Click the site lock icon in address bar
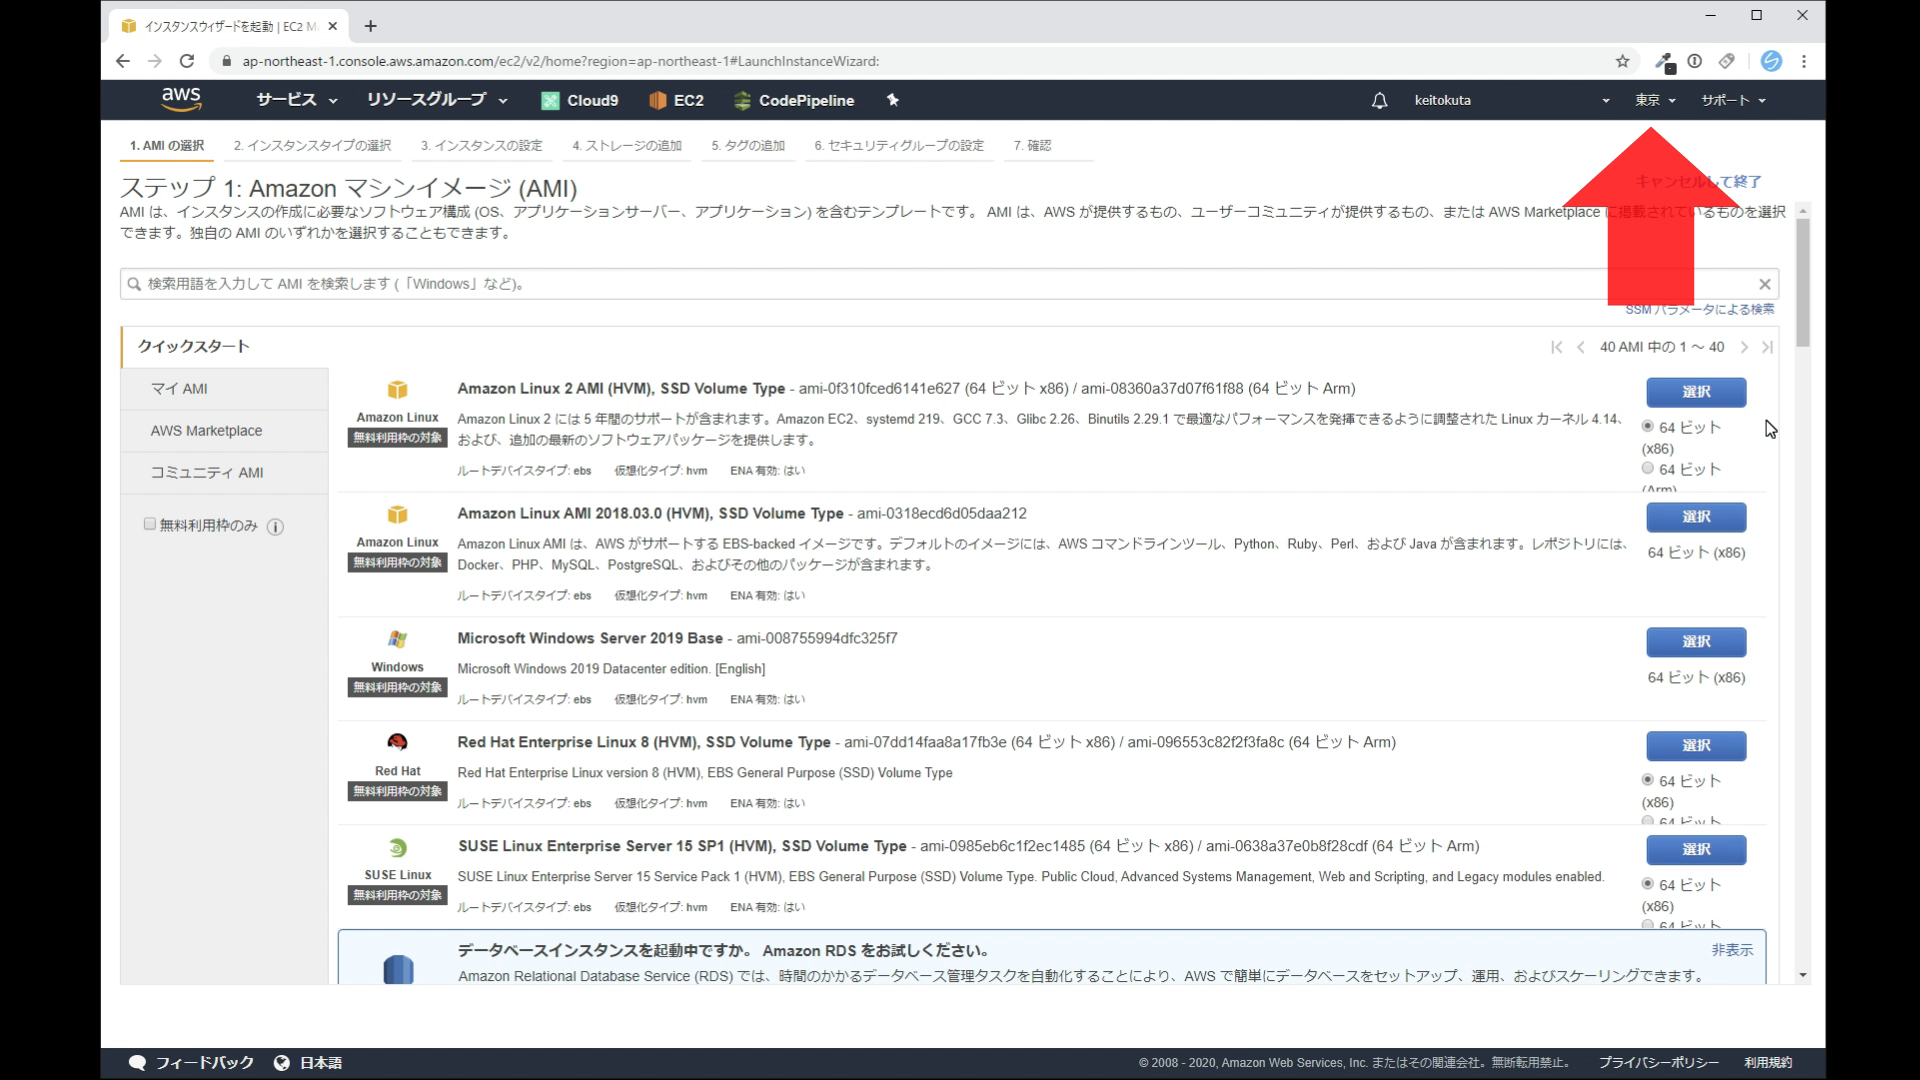 click(x=226, y=61)
